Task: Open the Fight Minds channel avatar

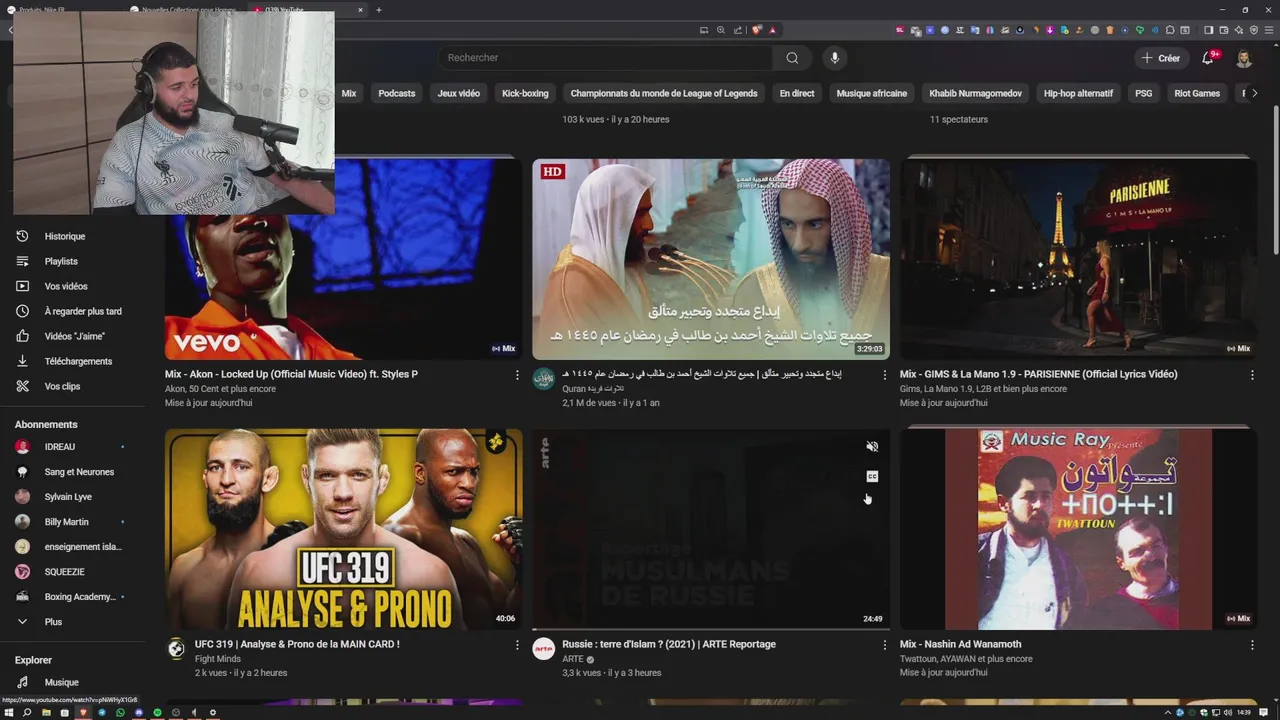Action: pyautogui.click(x=176, y=649)
